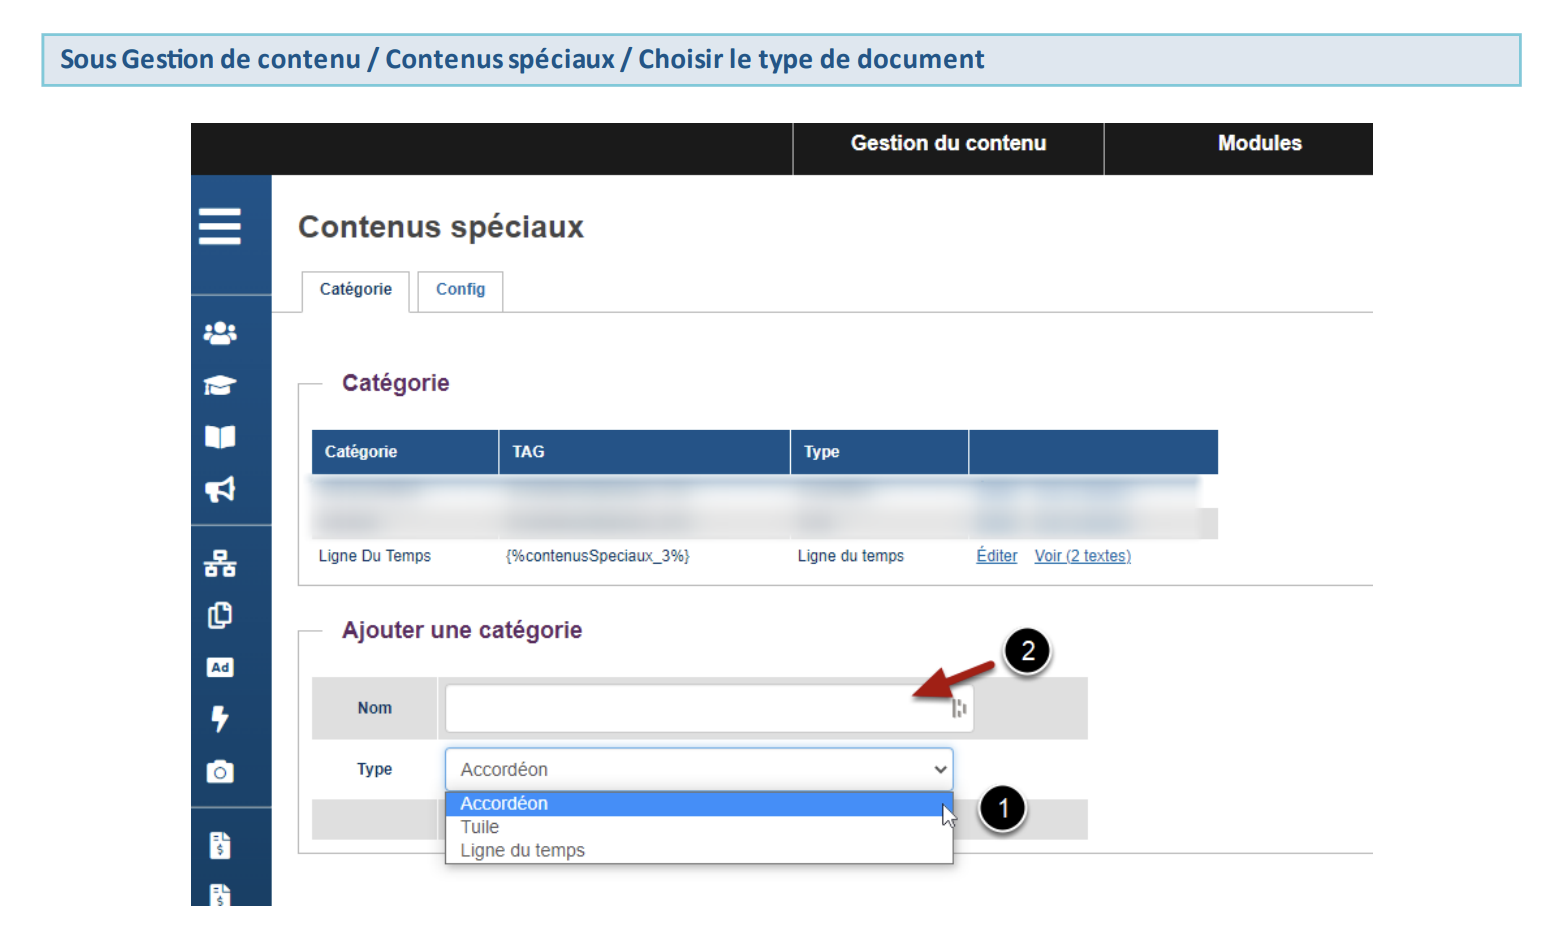Click Éditer link for Ligne Du Temps
Viewport: 1566px width, 938px height.
[x=996, y=556]
